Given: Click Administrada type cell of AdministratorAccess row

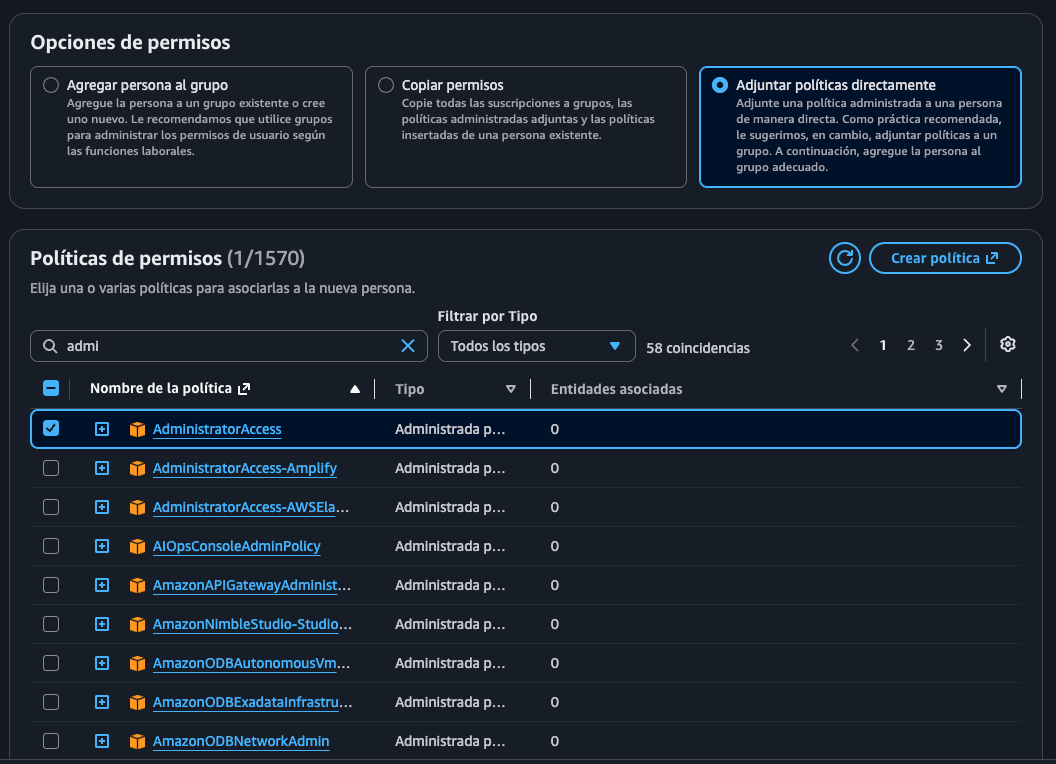Looking at the screenshot, I should tap(450, 429).
